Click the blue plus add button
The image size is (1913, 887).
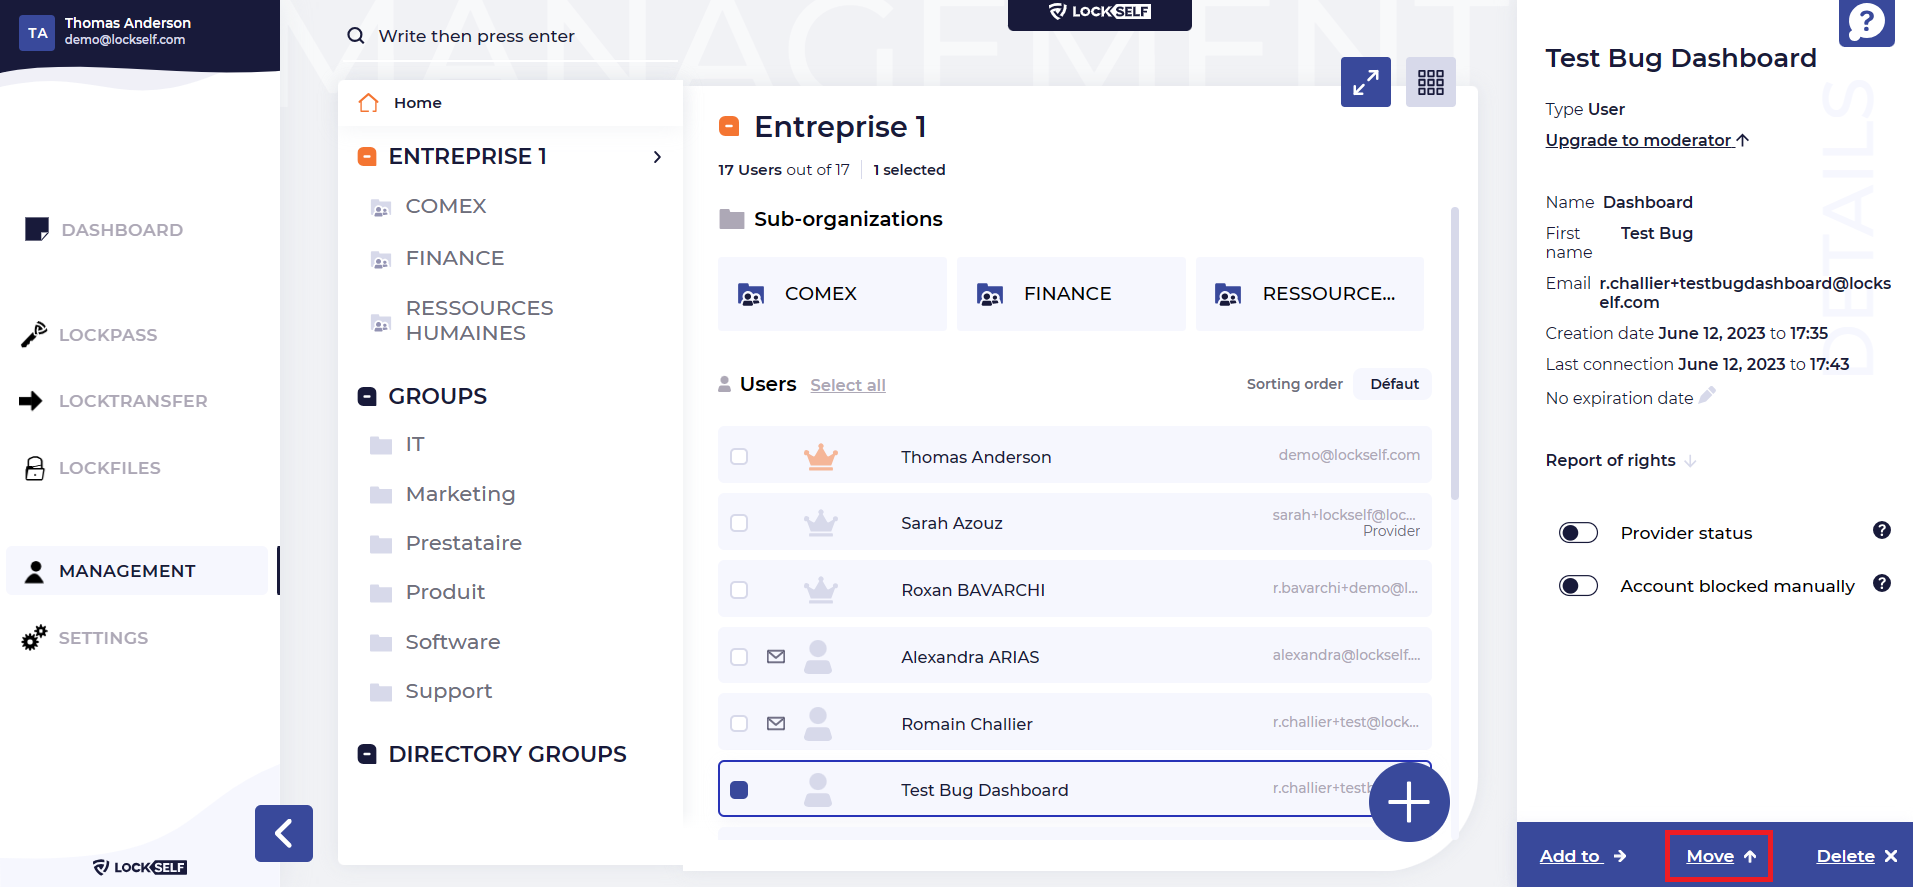(1409, 802)
